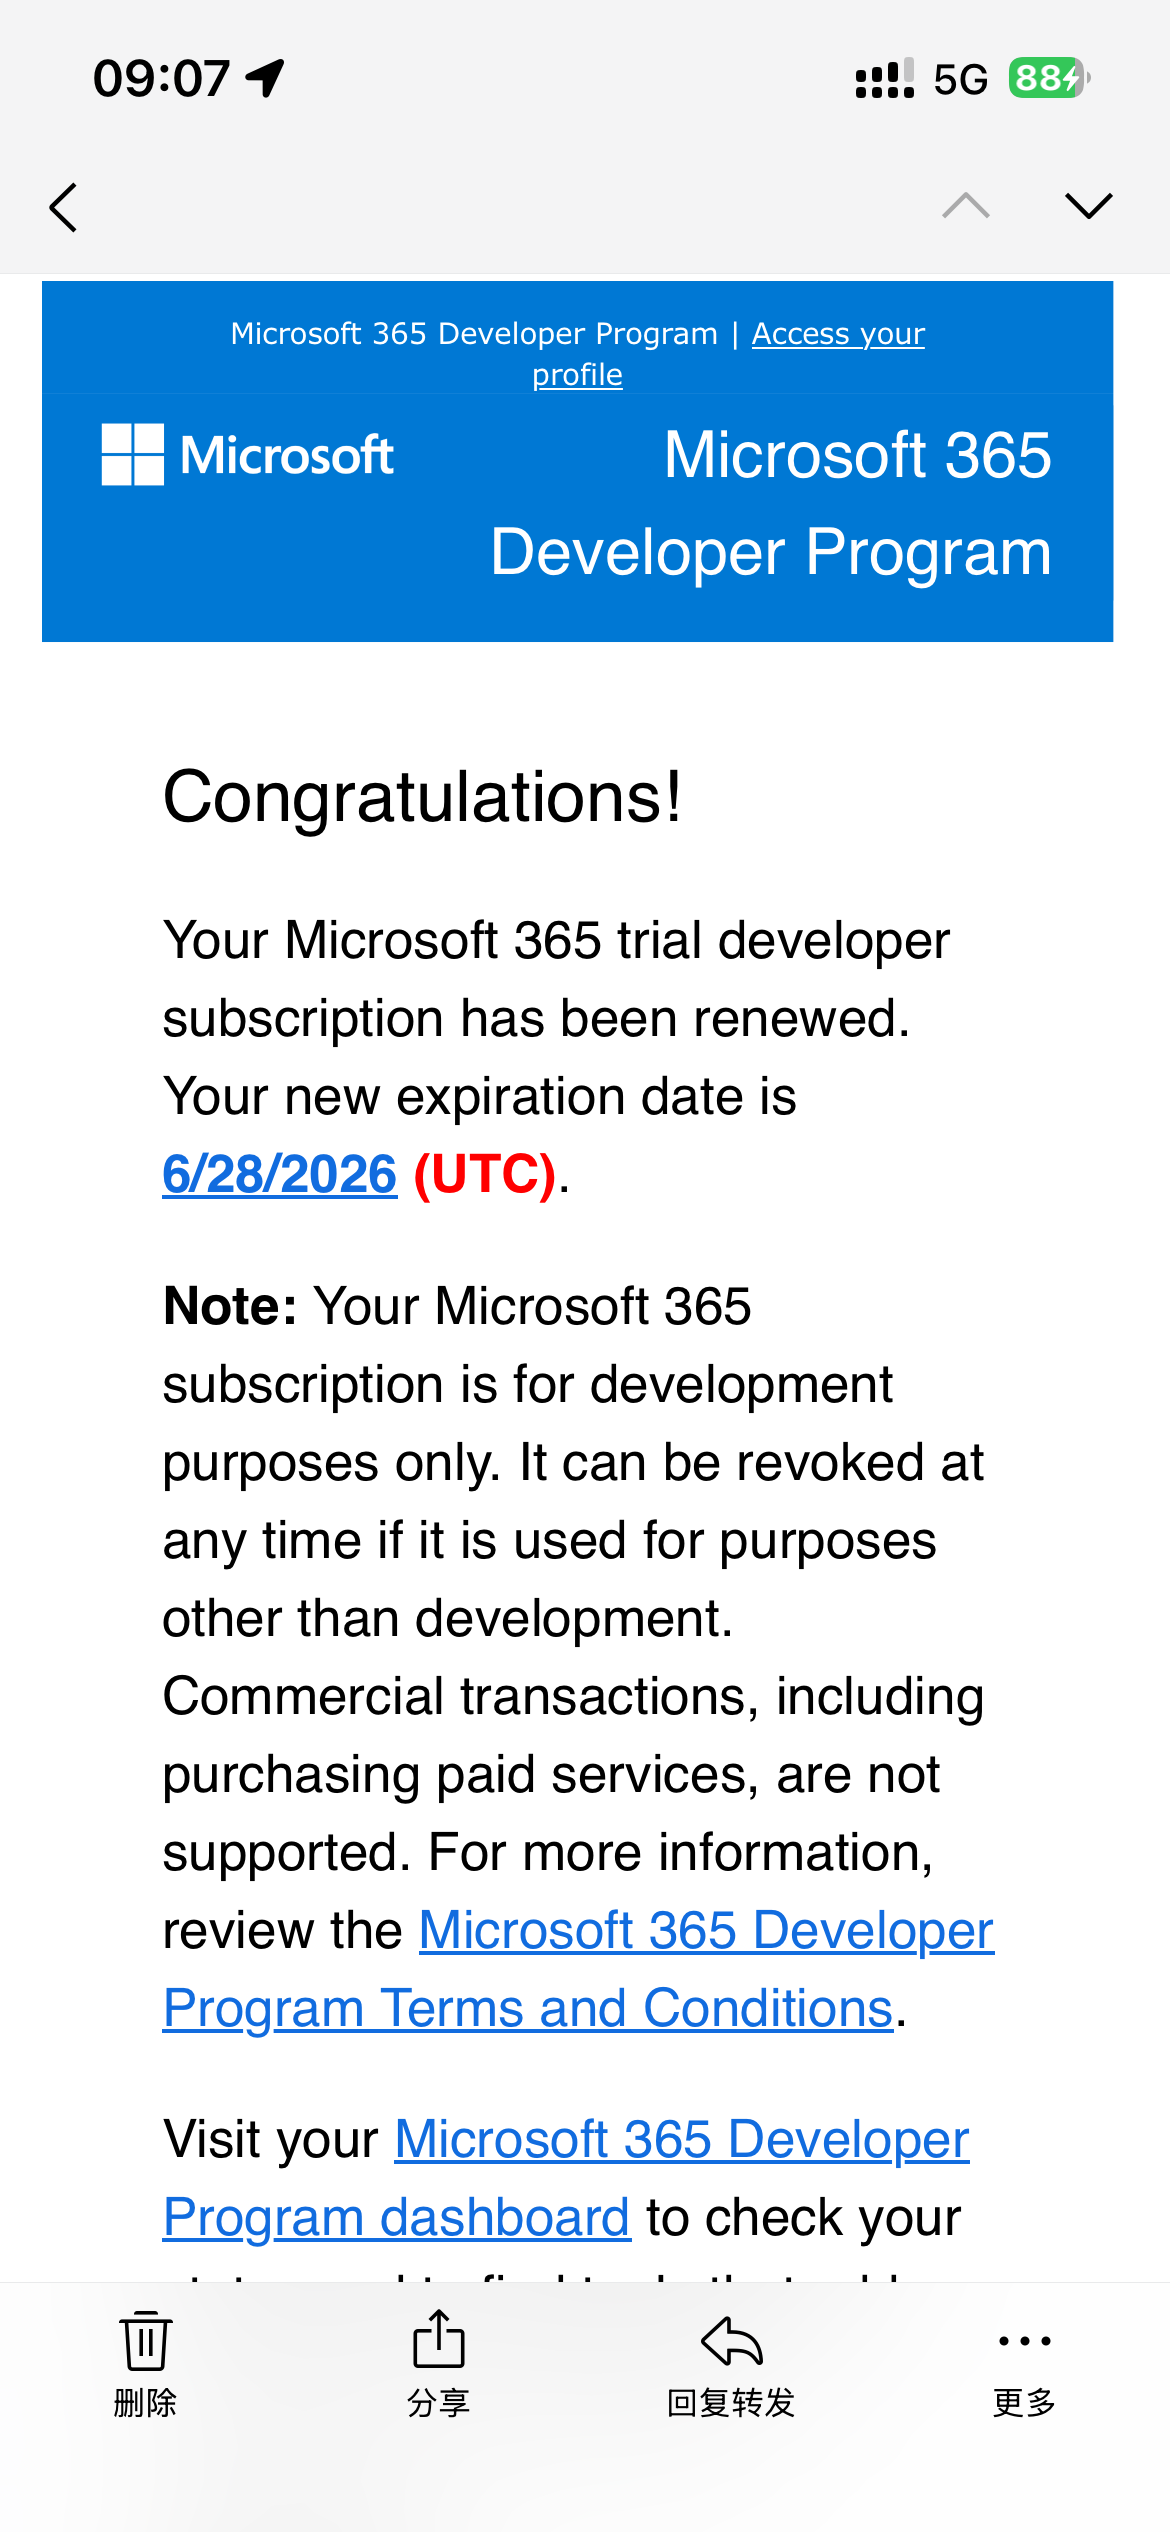
Task: Open the Developer Program dashboard link
Action: click(397, 2218)
